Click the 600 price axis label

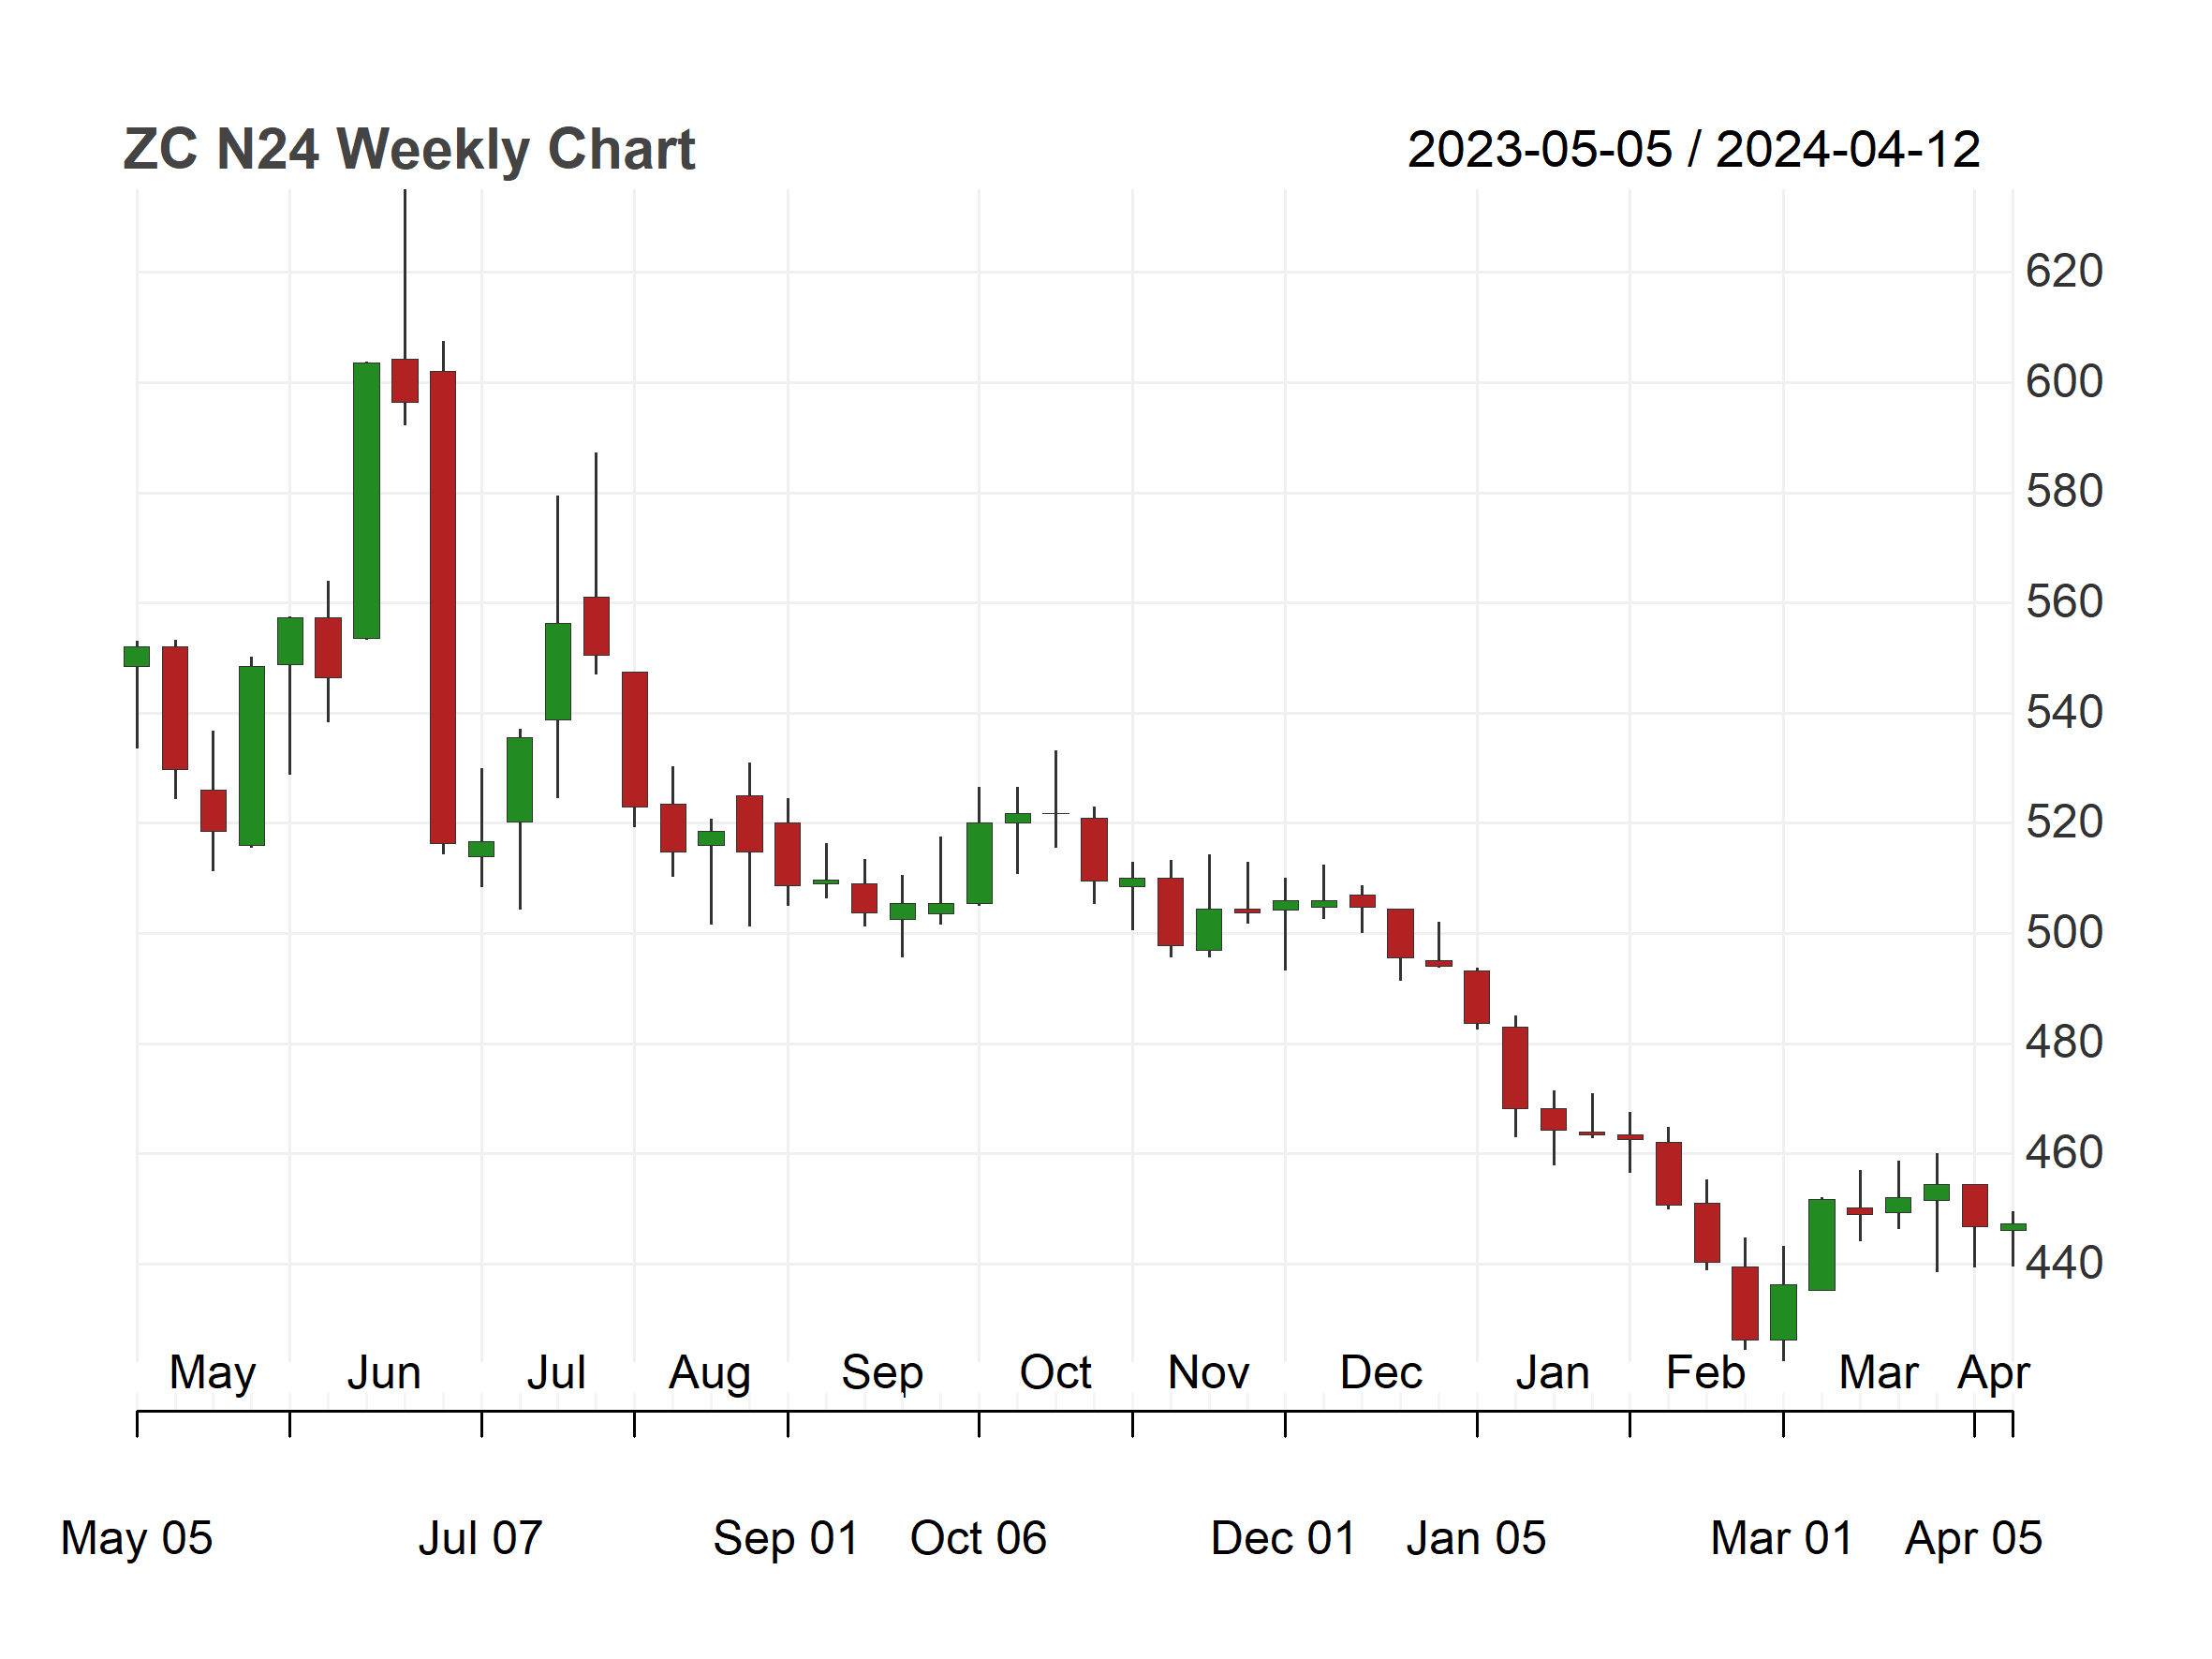[2064, 382]
